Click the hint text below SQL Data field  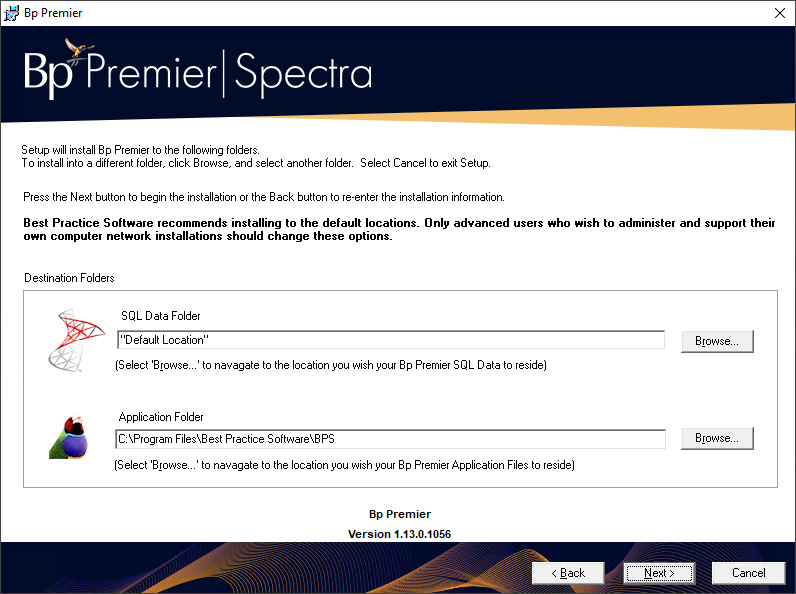pos(331,365)
